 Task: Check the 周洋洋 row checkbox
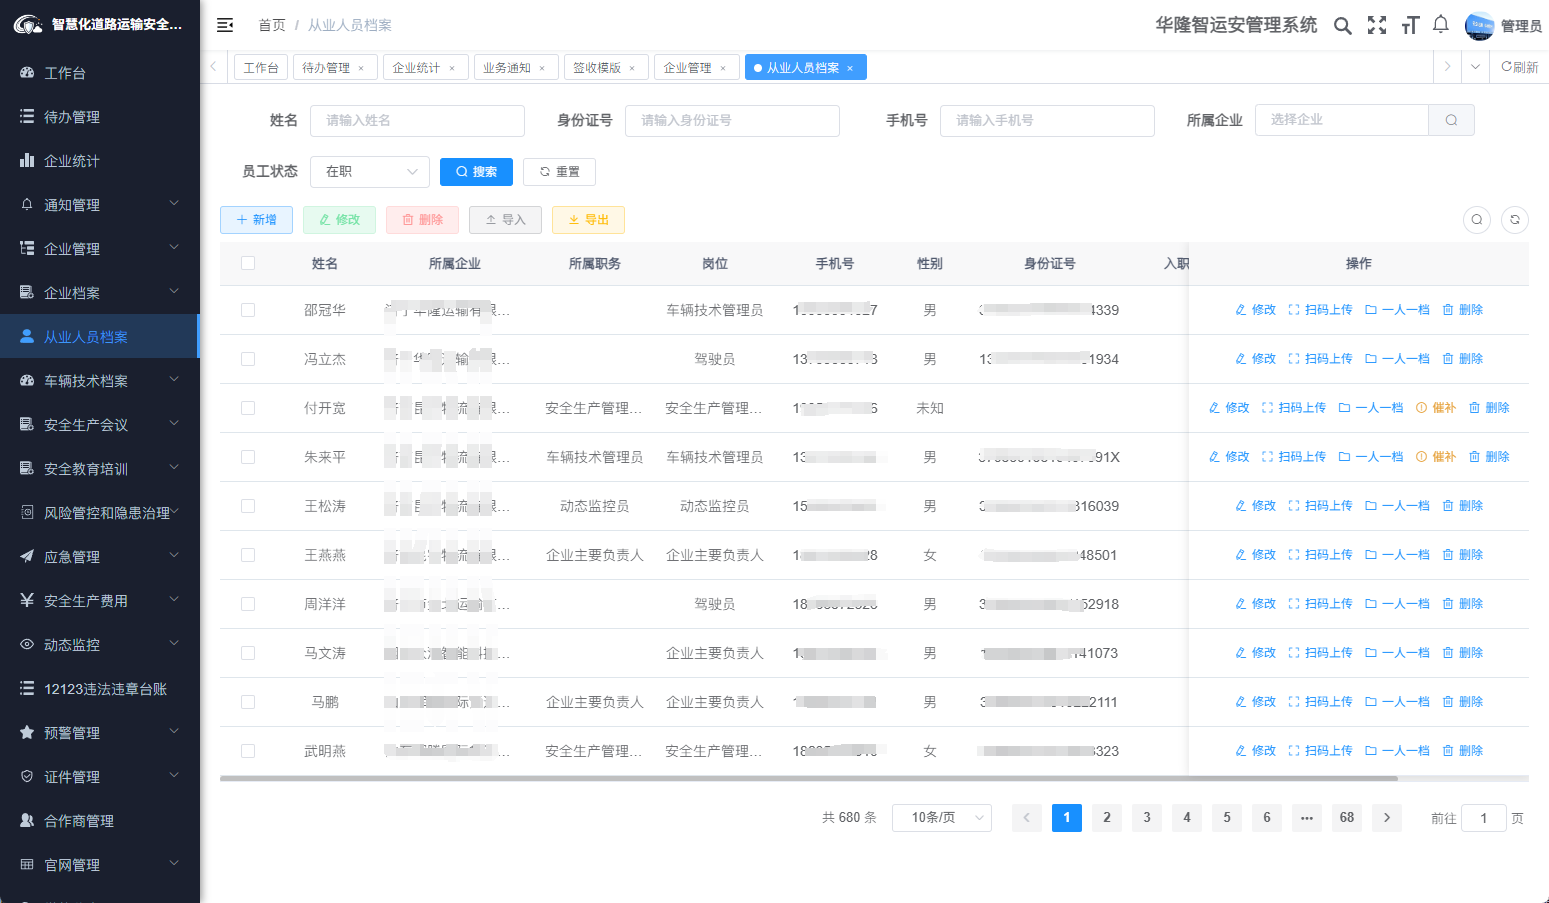pos(248,604)
